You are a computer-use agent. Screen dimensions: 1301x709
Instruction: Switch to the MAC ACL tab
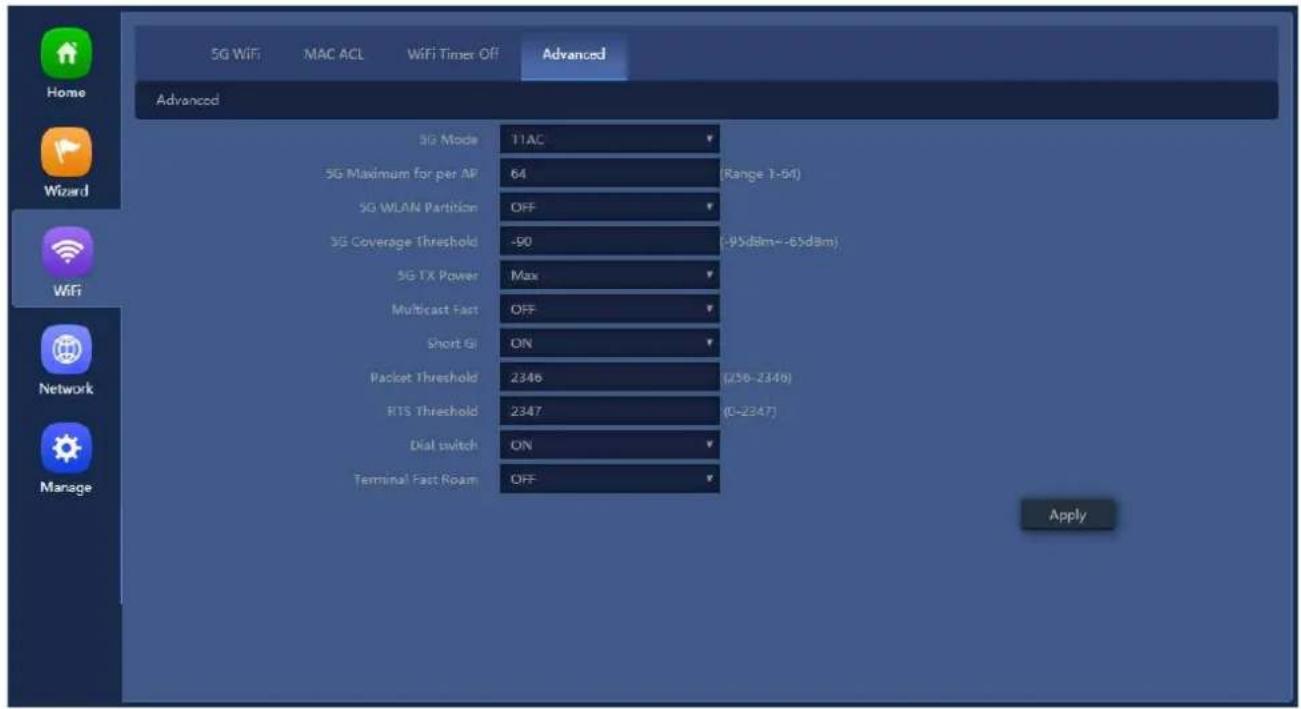tap(334, 54)
